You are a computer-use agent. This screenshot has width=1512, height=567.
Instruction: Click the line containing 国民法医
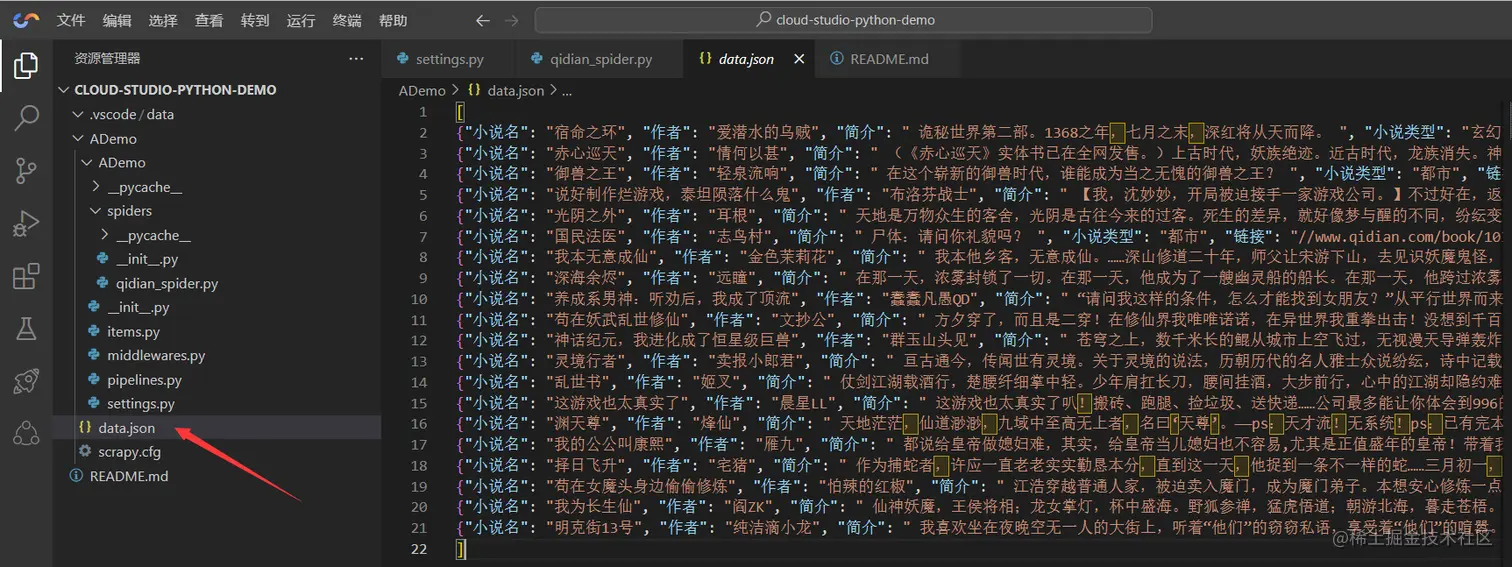[980, 237]
